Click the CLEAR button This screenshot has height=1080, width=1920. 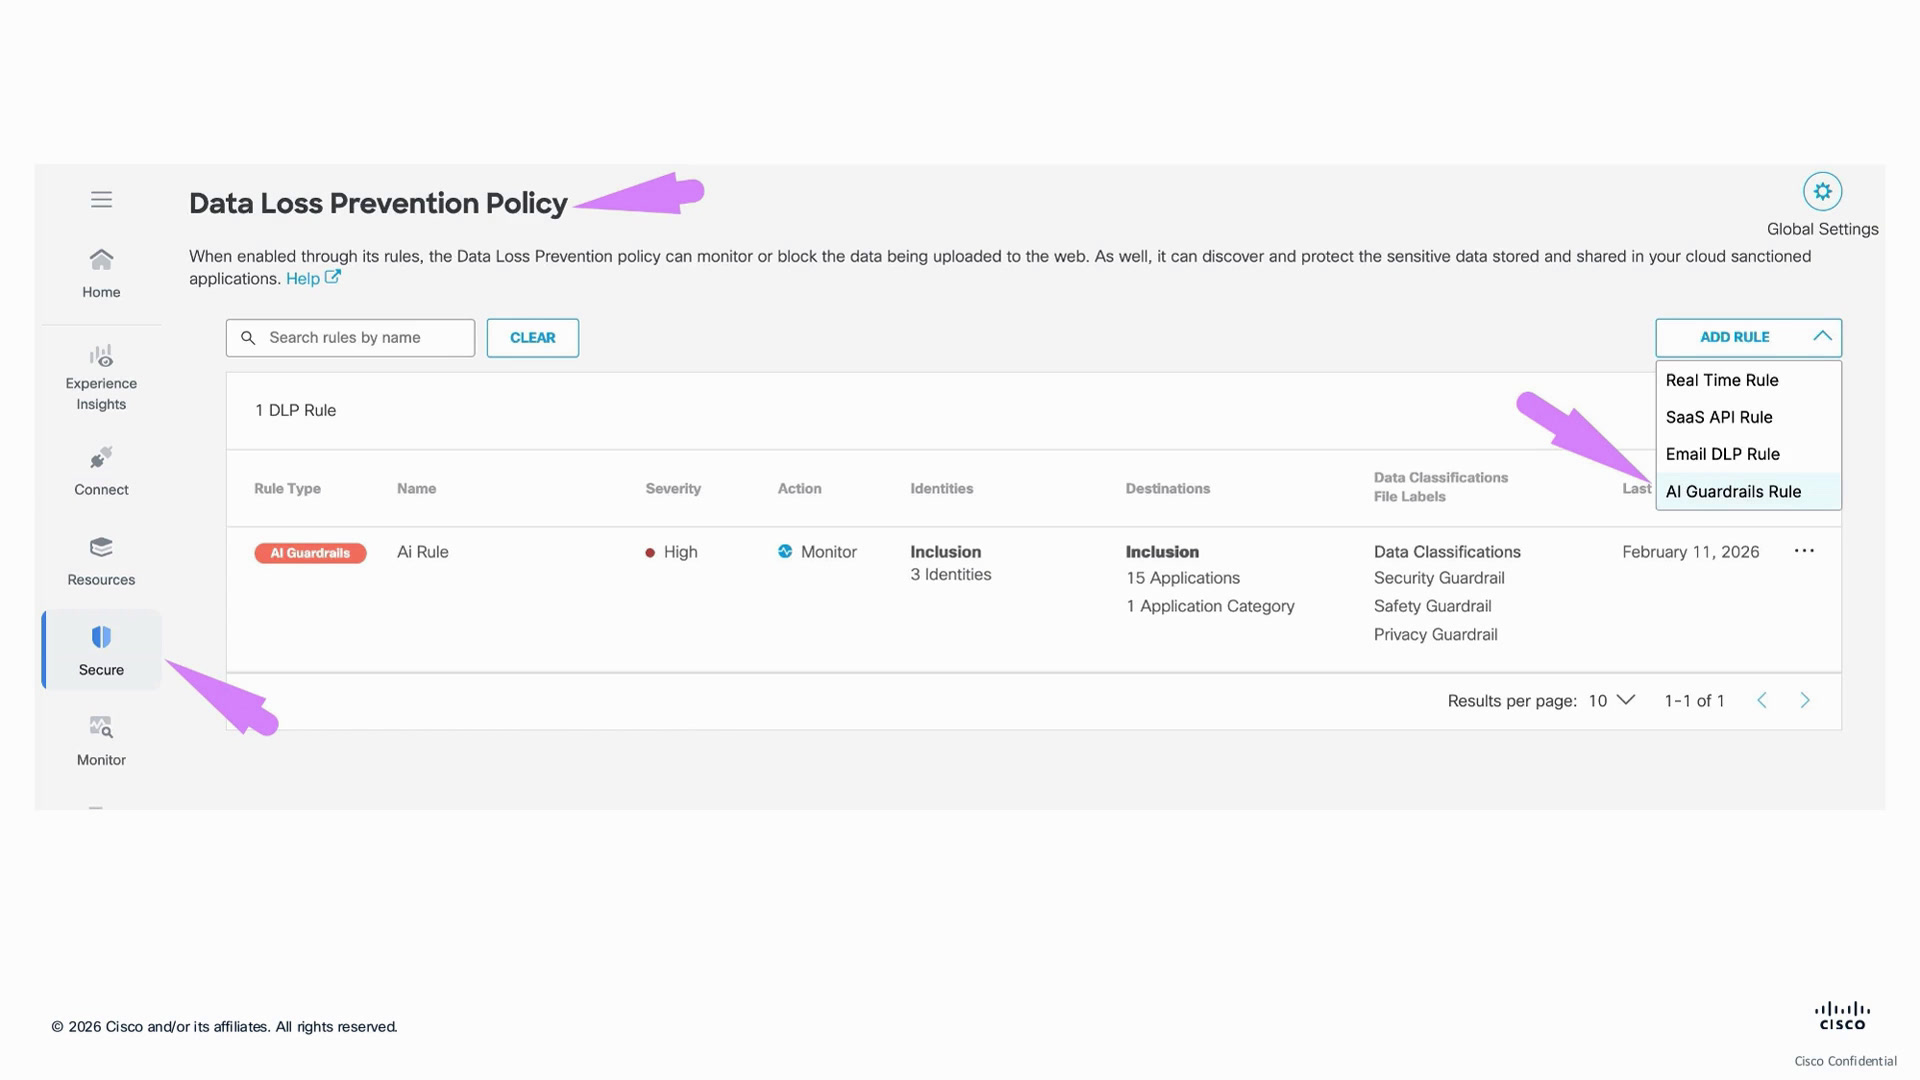(532, 338)
